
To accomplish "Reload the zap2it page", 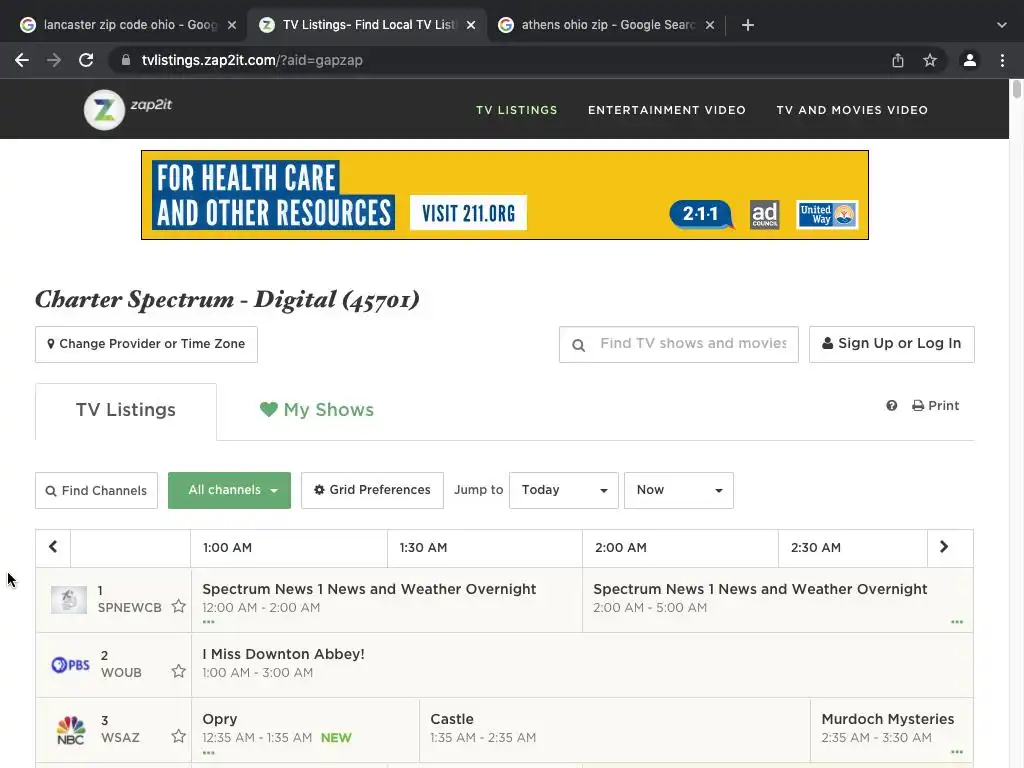I will [86, 60].
